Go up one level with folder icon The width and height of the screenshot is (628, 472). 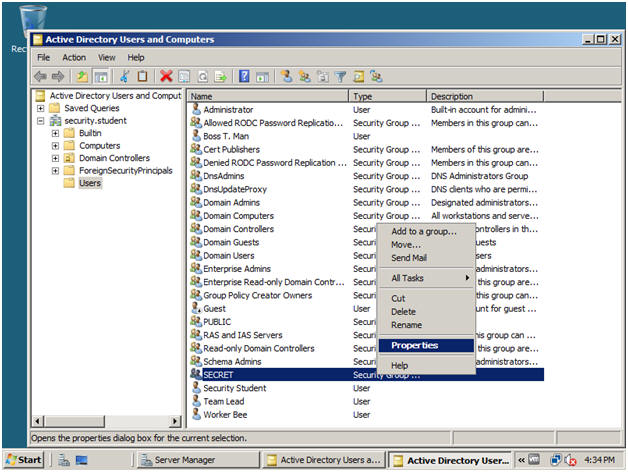click(x=82, y=76)
